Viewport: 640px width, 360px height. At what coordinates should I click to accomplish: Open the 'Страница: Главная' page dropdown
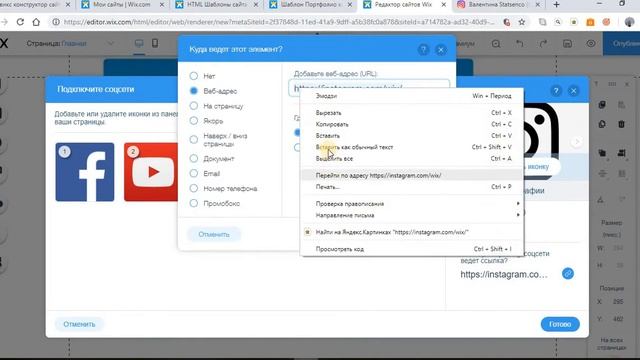pos(70,43)
